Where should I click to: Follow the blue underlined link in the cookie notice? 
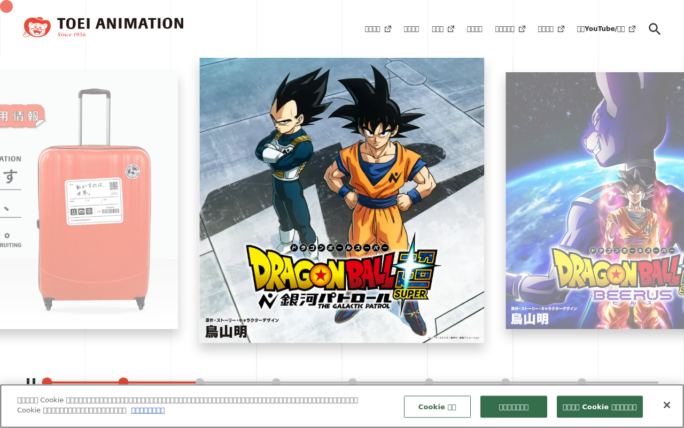click(148, 411)
